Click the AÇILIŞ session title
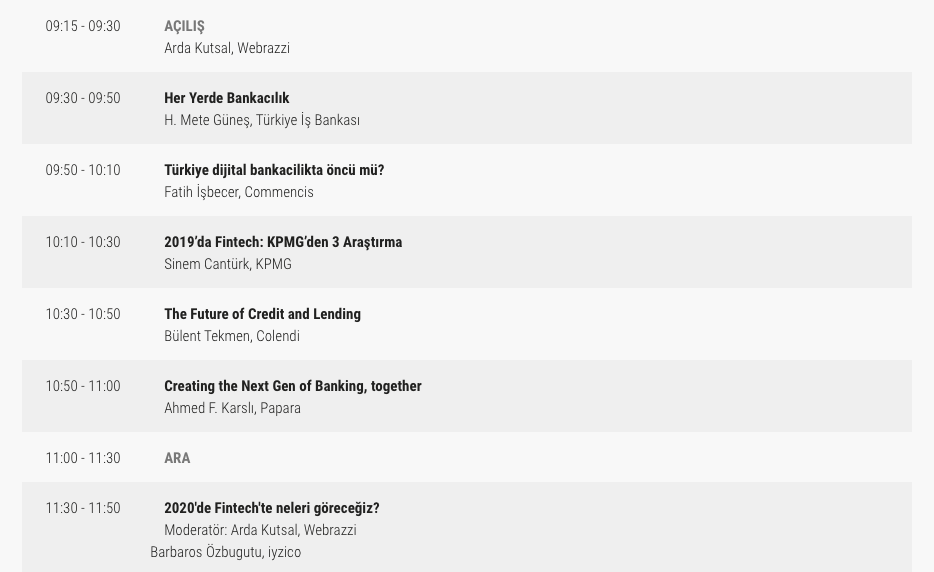Image resolution: width=934 pixels, height=572 pixels. point(184,26)
